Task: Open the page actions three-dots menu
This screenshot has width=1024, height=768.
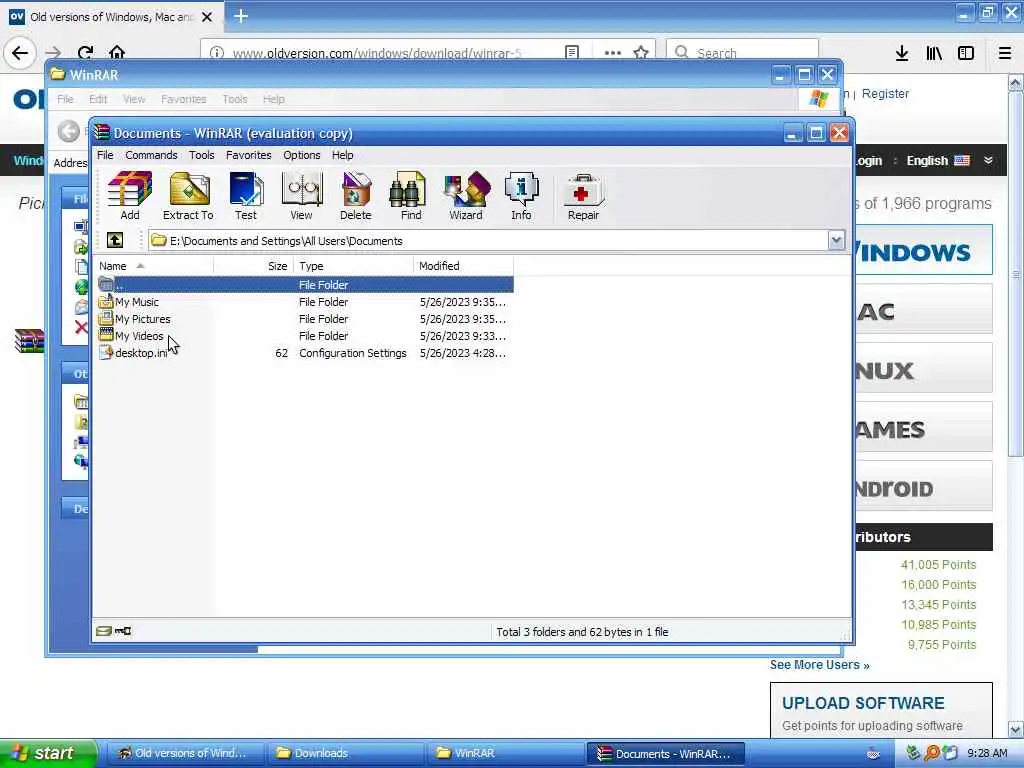Action: [613, 52]
